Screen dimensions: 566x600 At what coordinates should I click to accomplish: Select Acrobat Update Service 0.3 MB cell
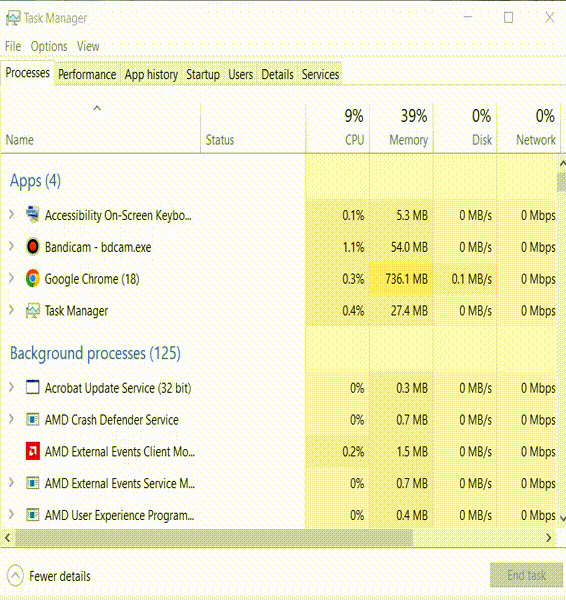click(x=401, y=388)
